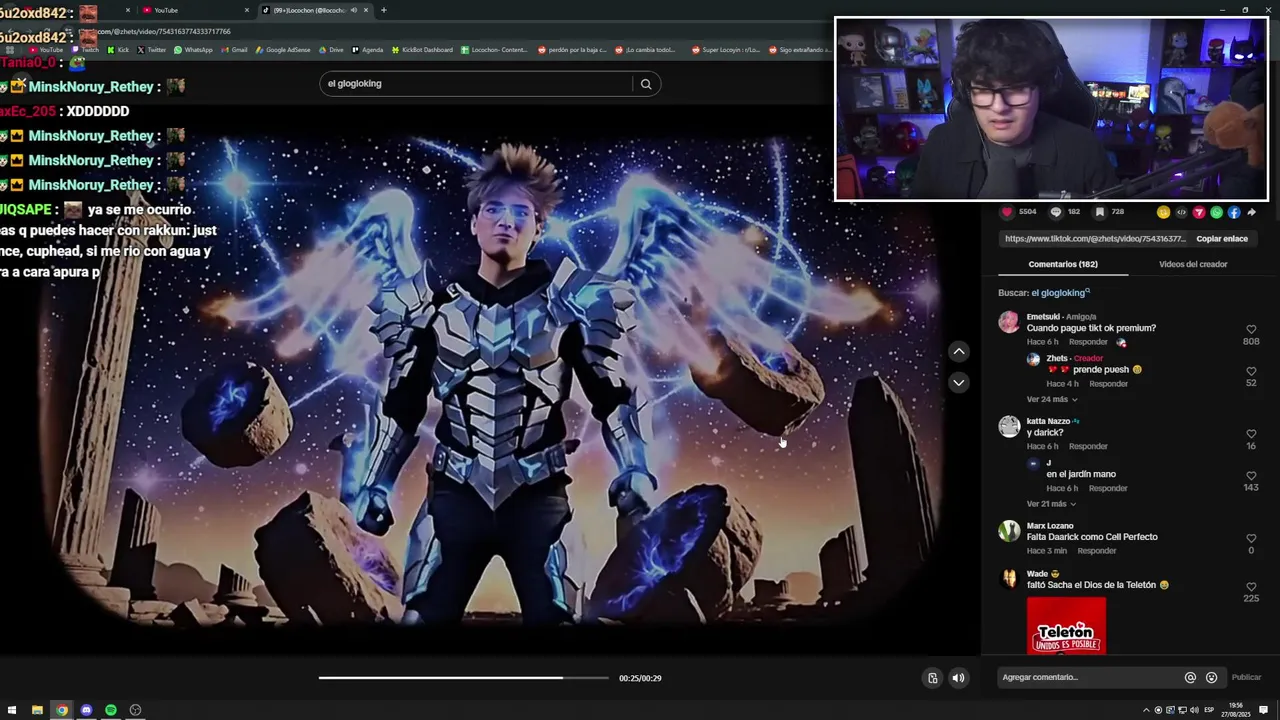The image size is (1280, 720).
Task: Click Copiar enlace button
Action: 1222,239
